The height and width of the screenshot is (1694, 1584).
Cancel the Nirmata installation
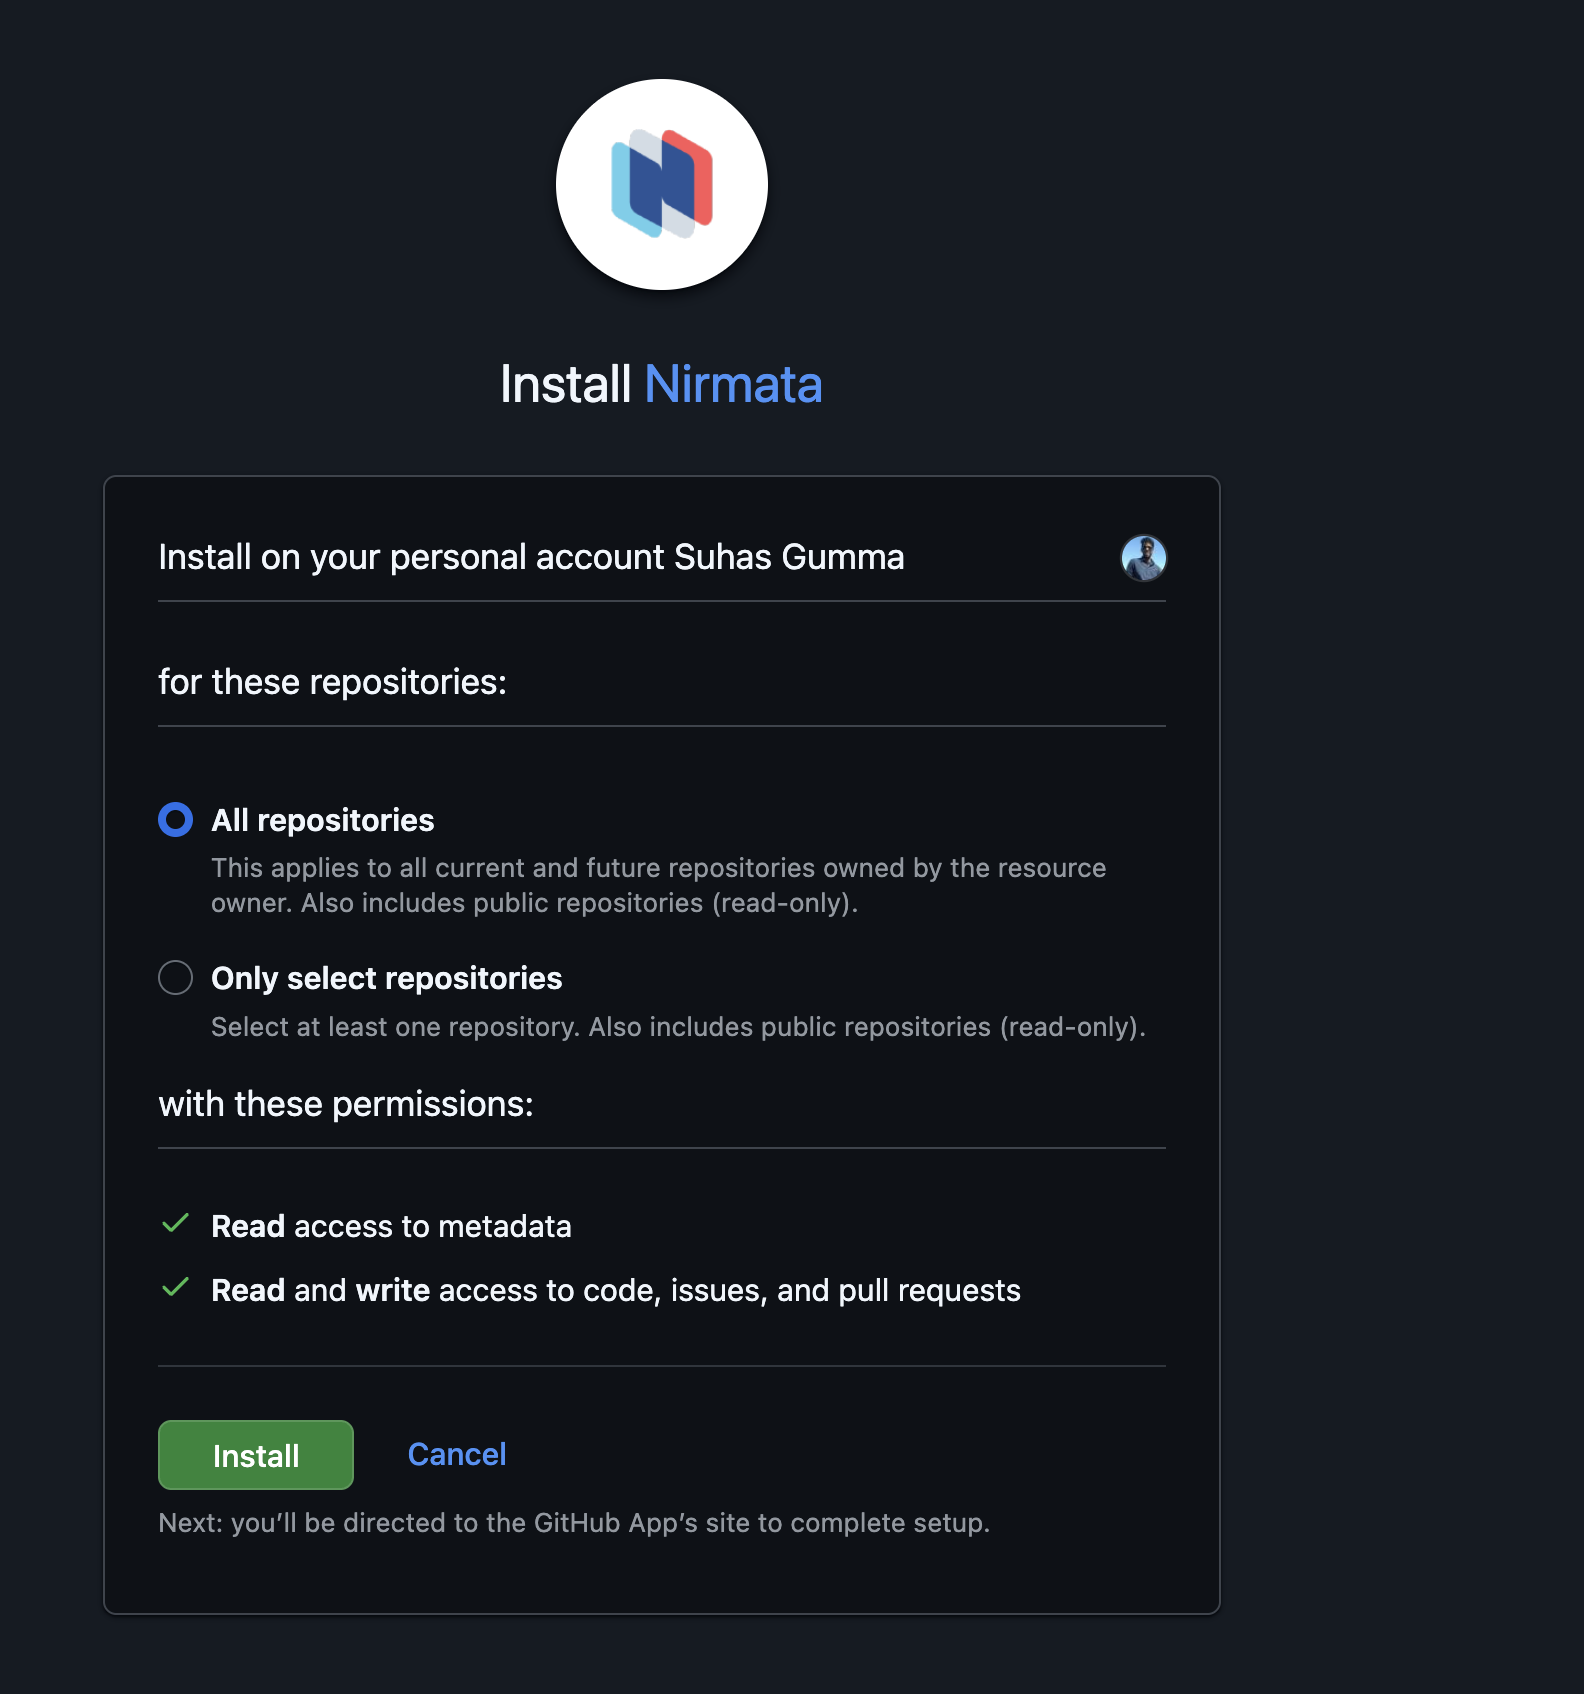click(456, 1455)
